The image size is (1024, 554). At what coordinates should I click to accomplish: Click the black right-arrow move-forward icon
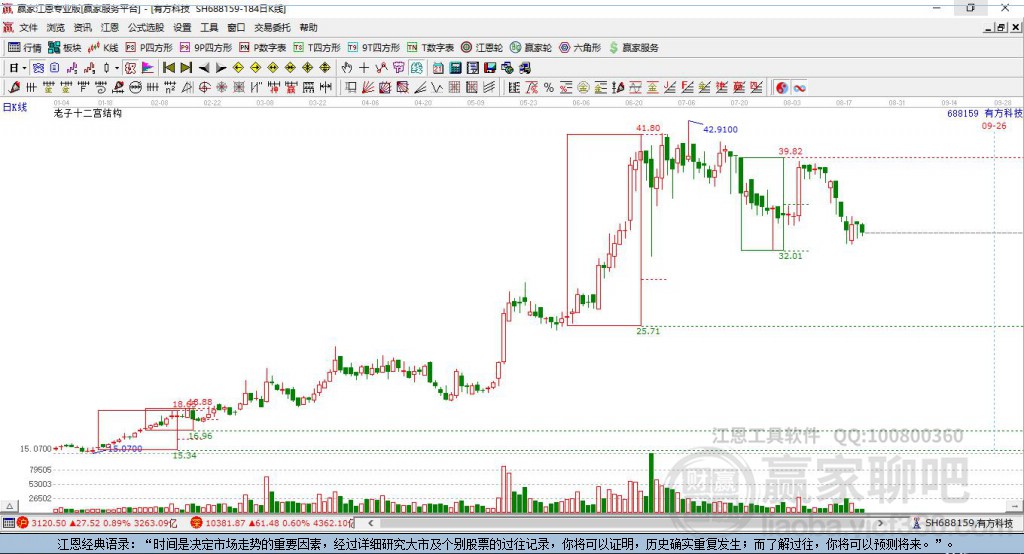(221, 68)
